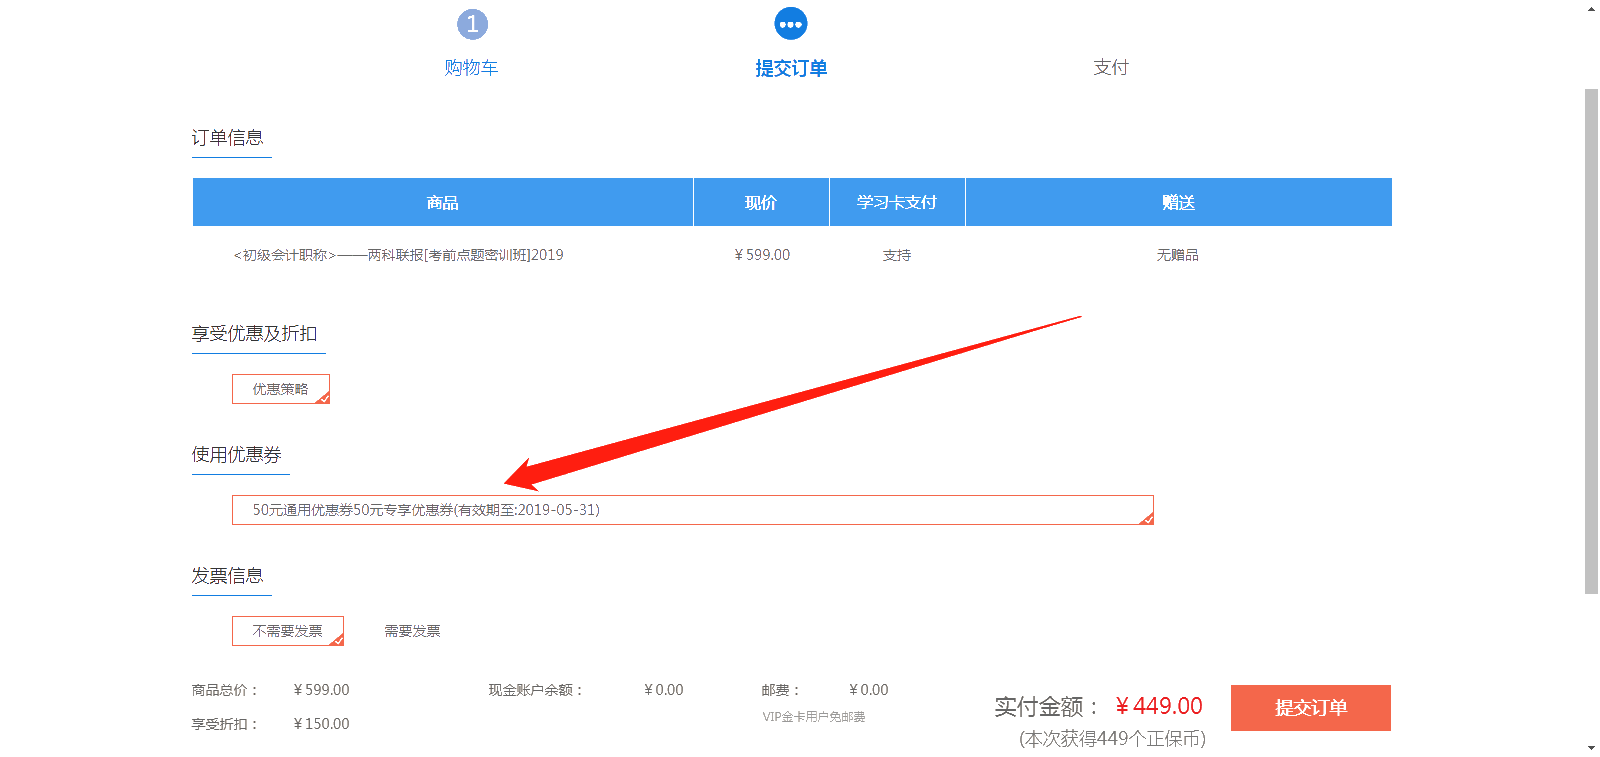Image resolution: width=1600 pixels, height=757 pixels.
Task: Open the 初级会计职称 两科联报 product name
Action: pos(398,255)
